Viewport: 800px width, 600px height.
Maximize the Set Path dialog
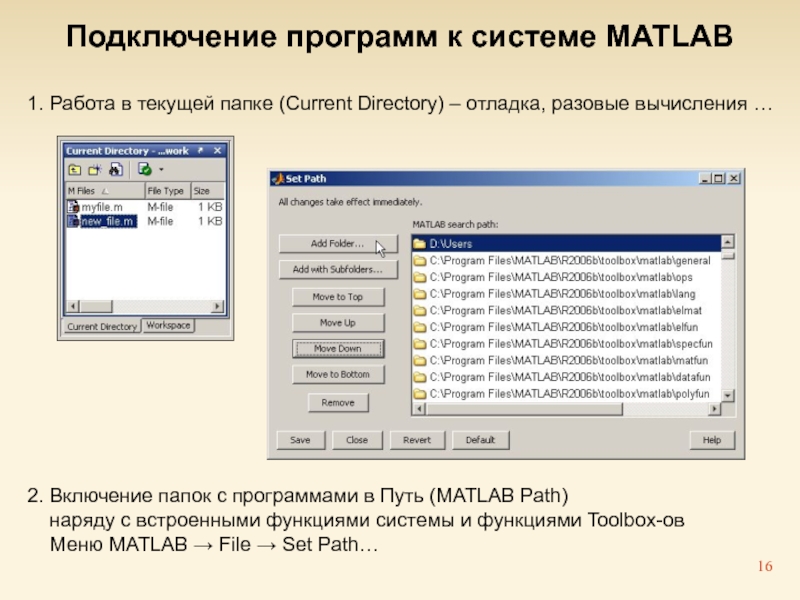pyautogui.click(x=718, y=179)
